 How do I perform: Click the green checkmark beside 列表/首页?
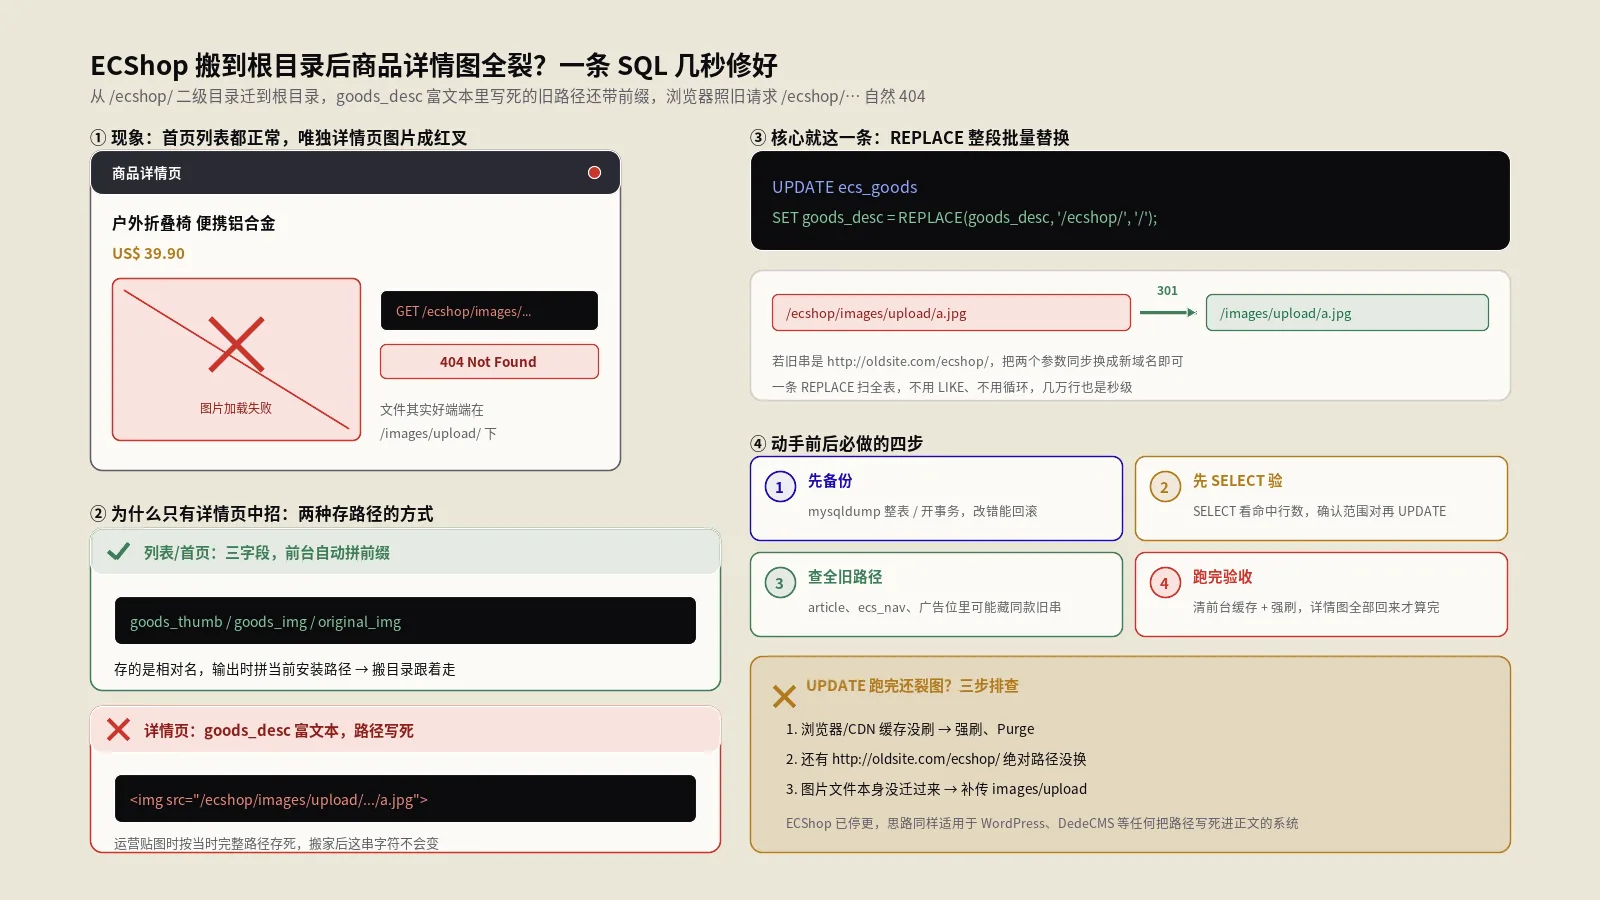click(118, 552)
